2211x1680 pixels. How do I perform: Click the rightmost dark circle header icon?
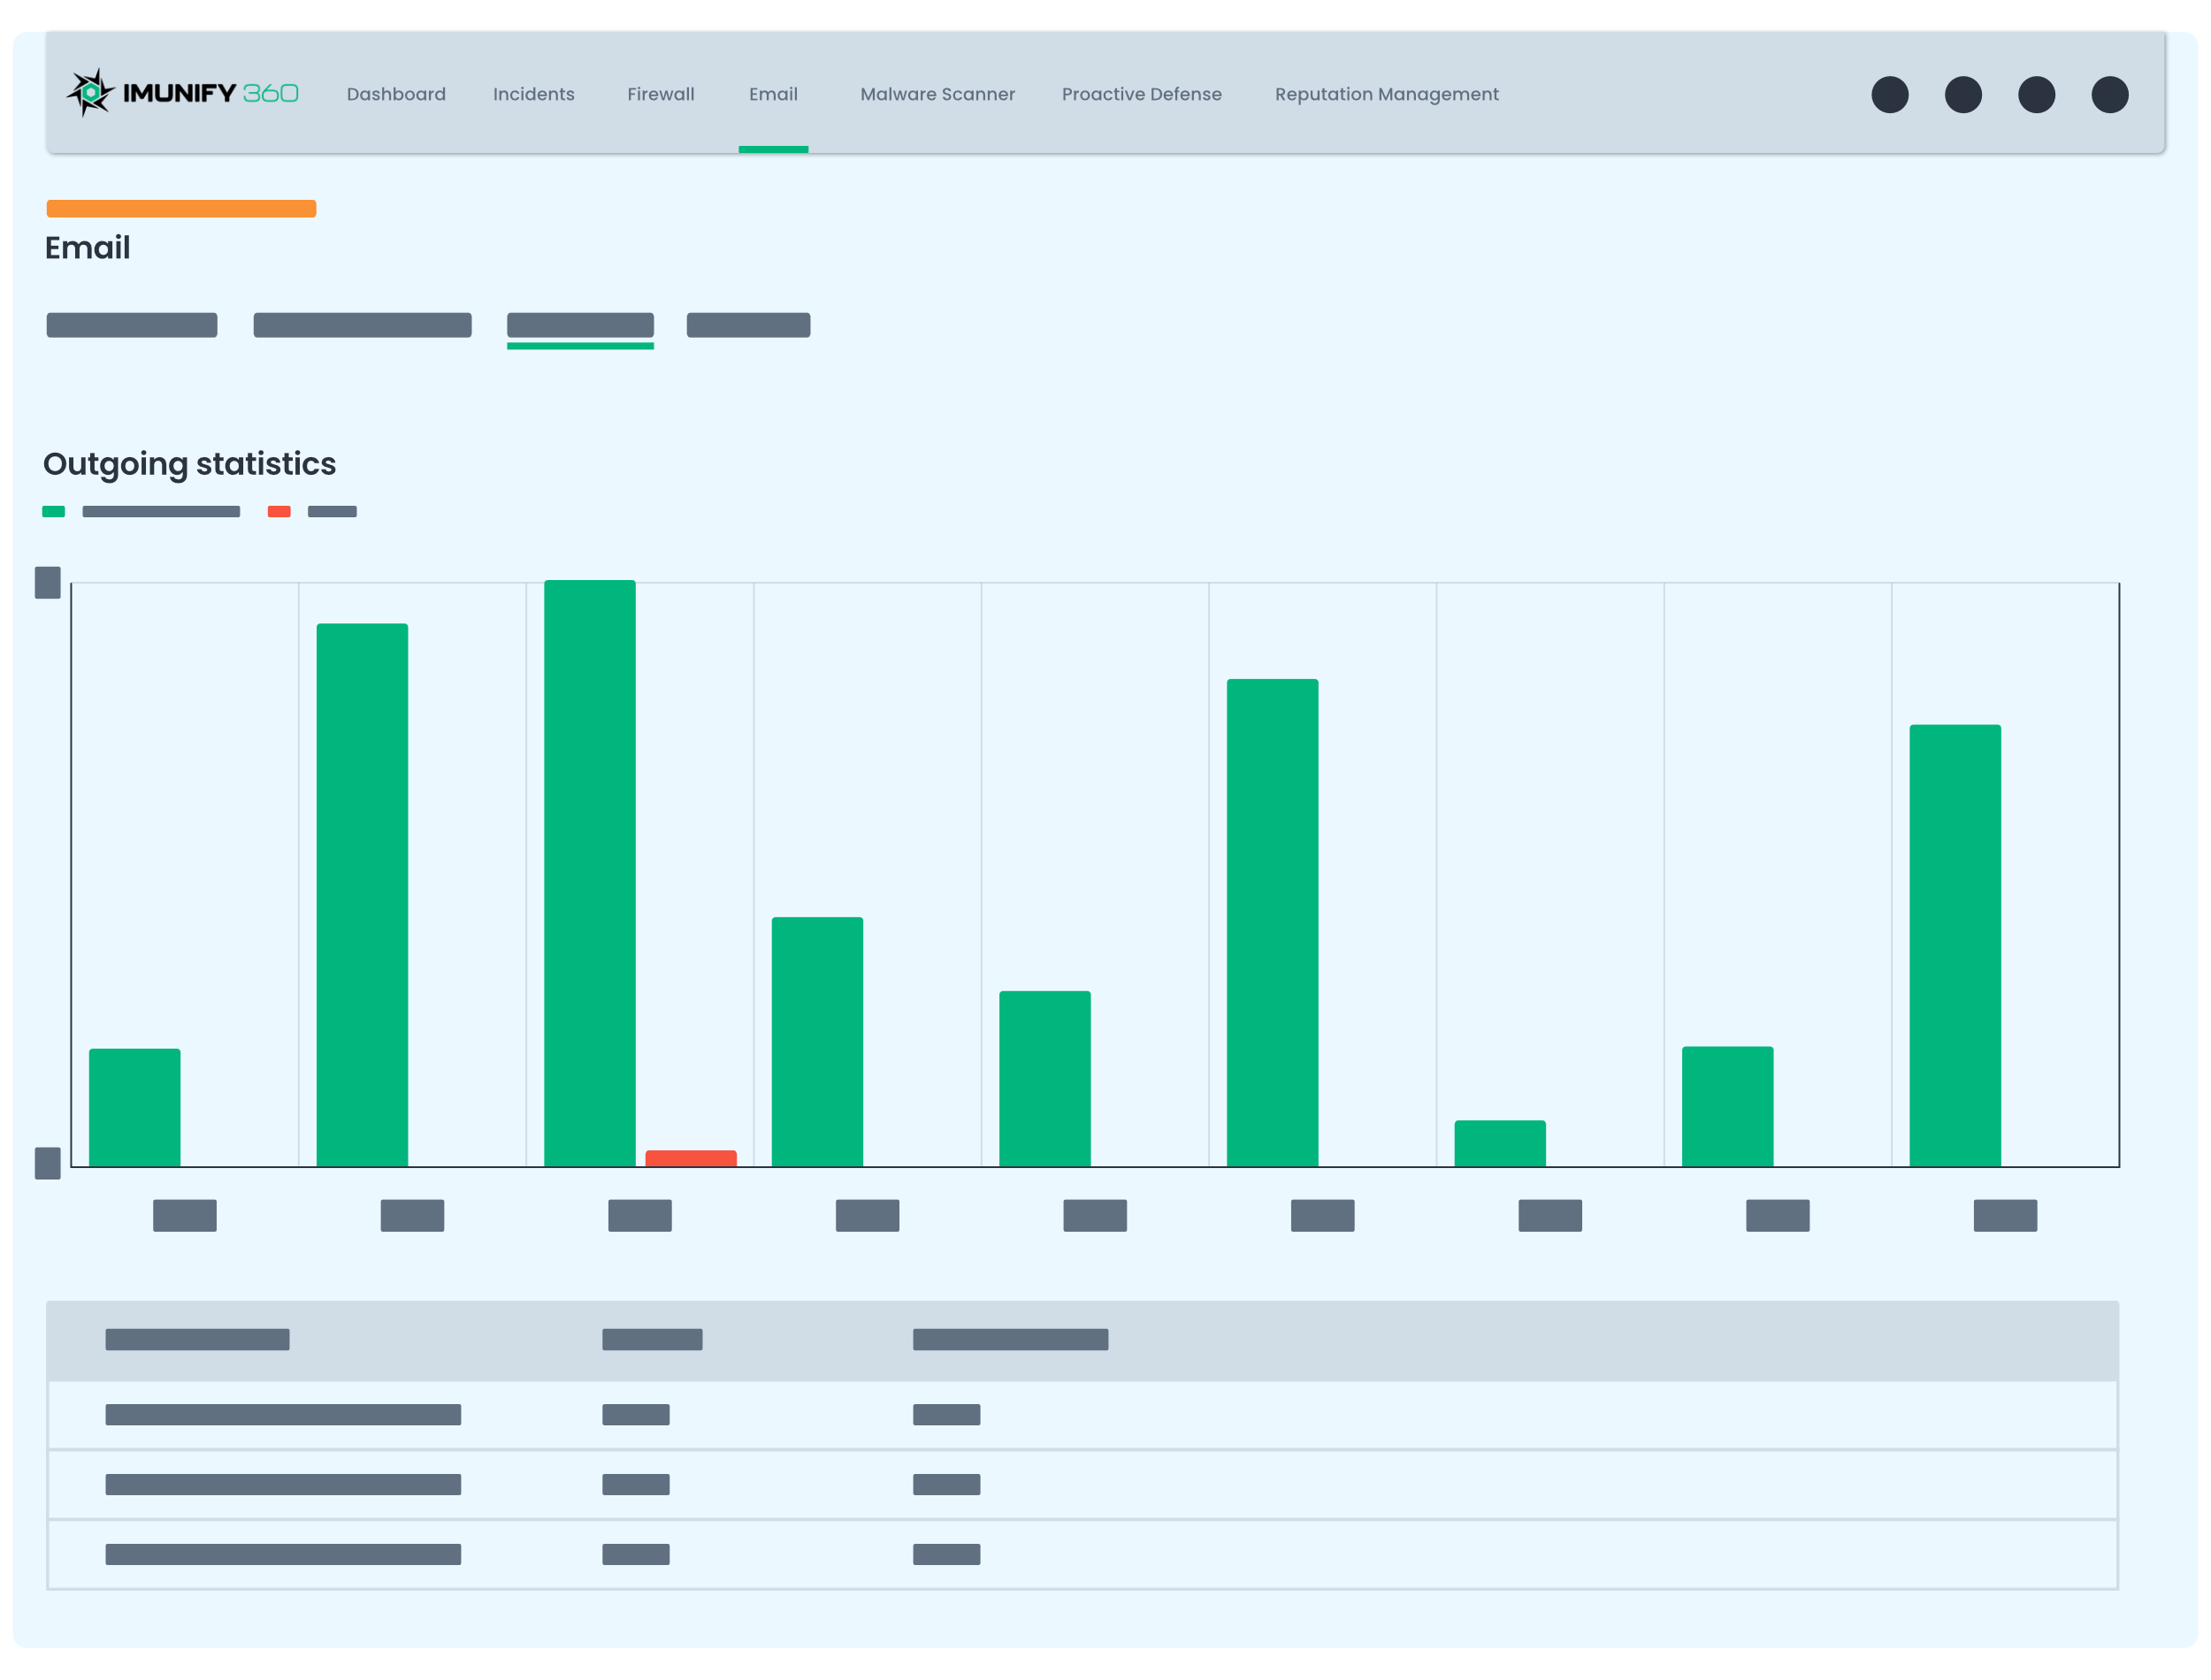point(2109,95)
